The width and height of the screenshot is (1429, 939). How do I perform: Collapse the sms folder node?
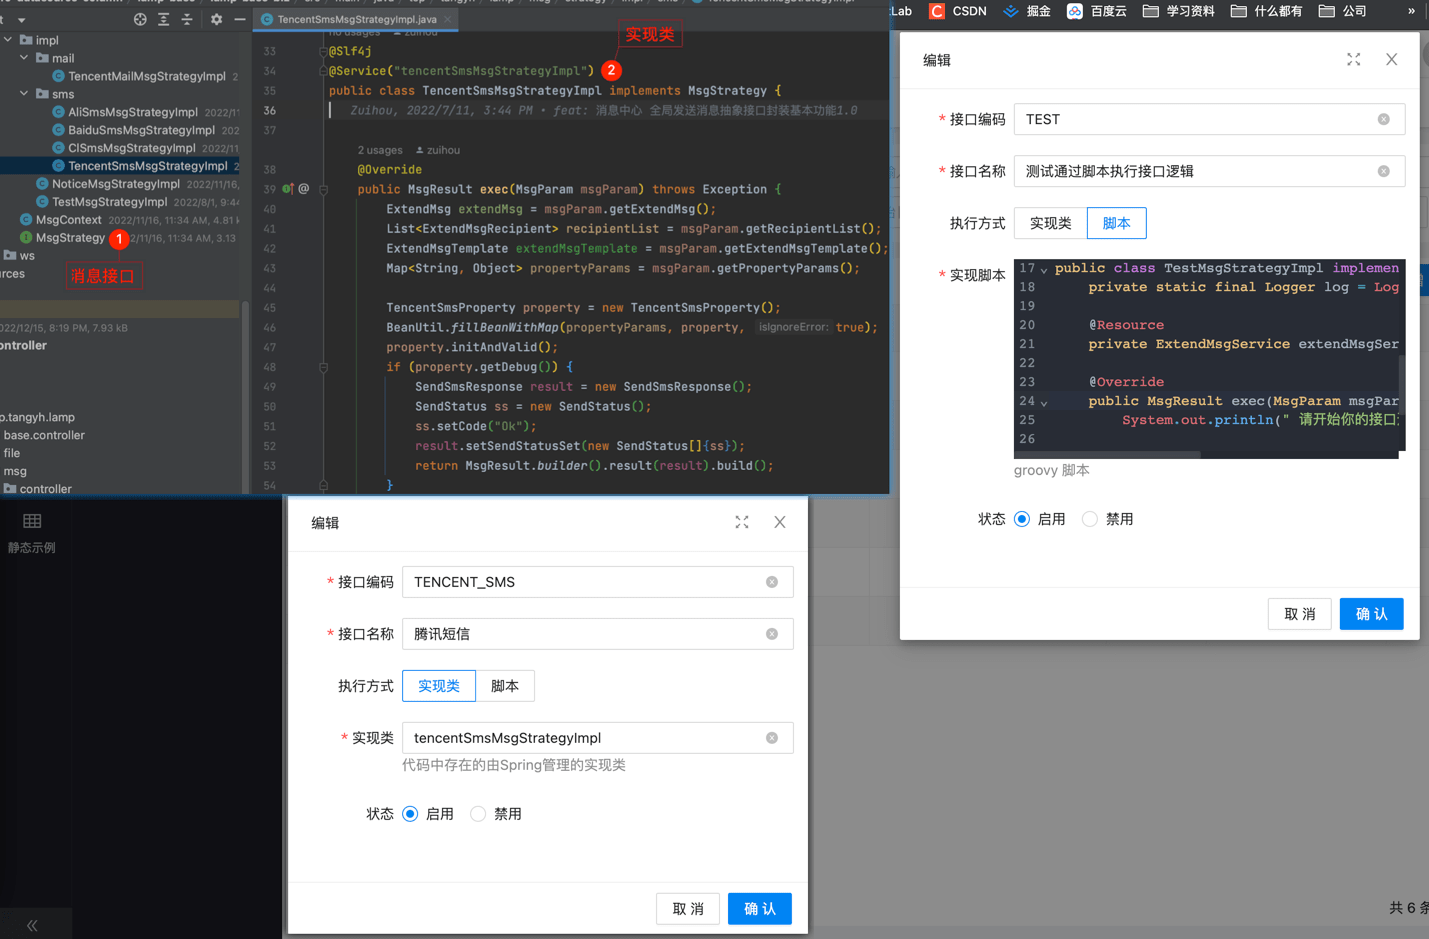[25, 94]
